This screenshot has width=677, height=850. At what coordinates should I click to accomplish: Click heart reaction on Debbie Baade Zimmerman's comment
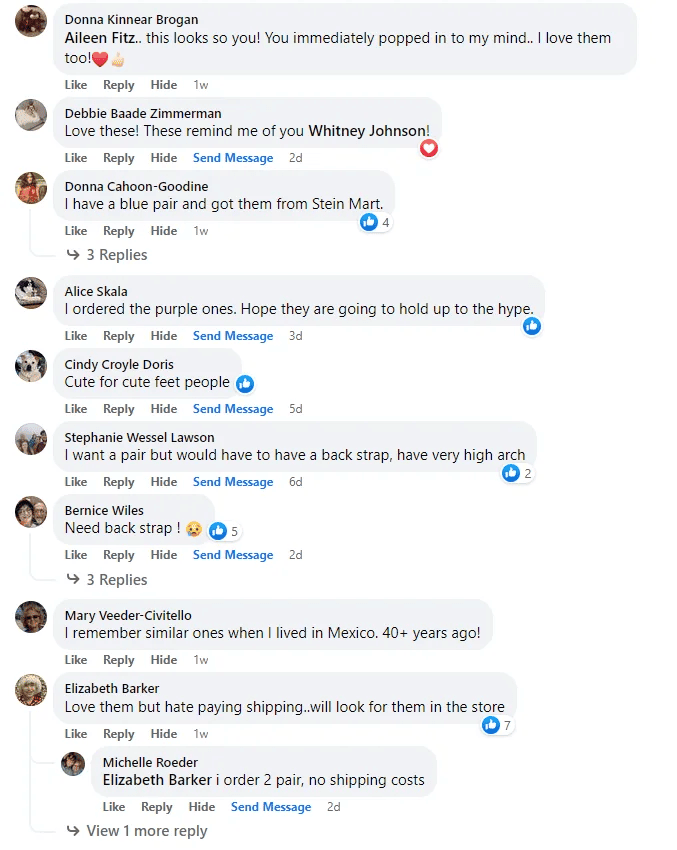(x=429, y=148)
